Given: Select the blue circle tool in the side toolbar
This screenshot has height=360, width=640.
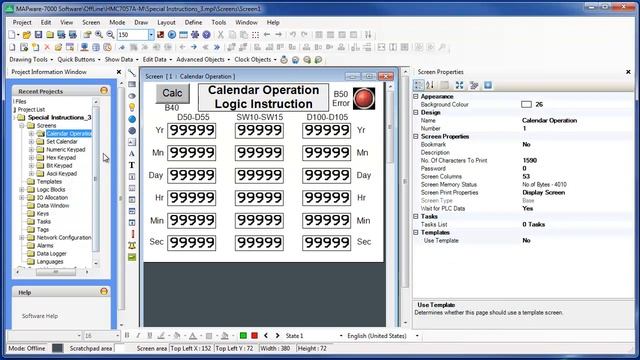Looking at the screenshot, I should click(x=132, y=119).
